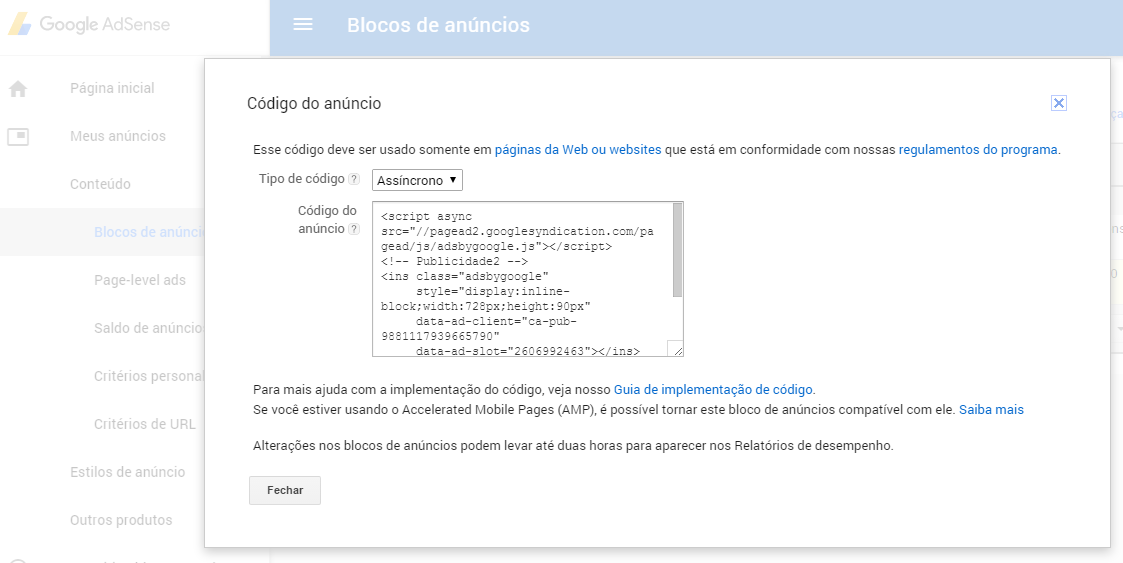Click the Código do anúncio dialog heading
This screenshot has width=1123, height=563.
point(314,103)
